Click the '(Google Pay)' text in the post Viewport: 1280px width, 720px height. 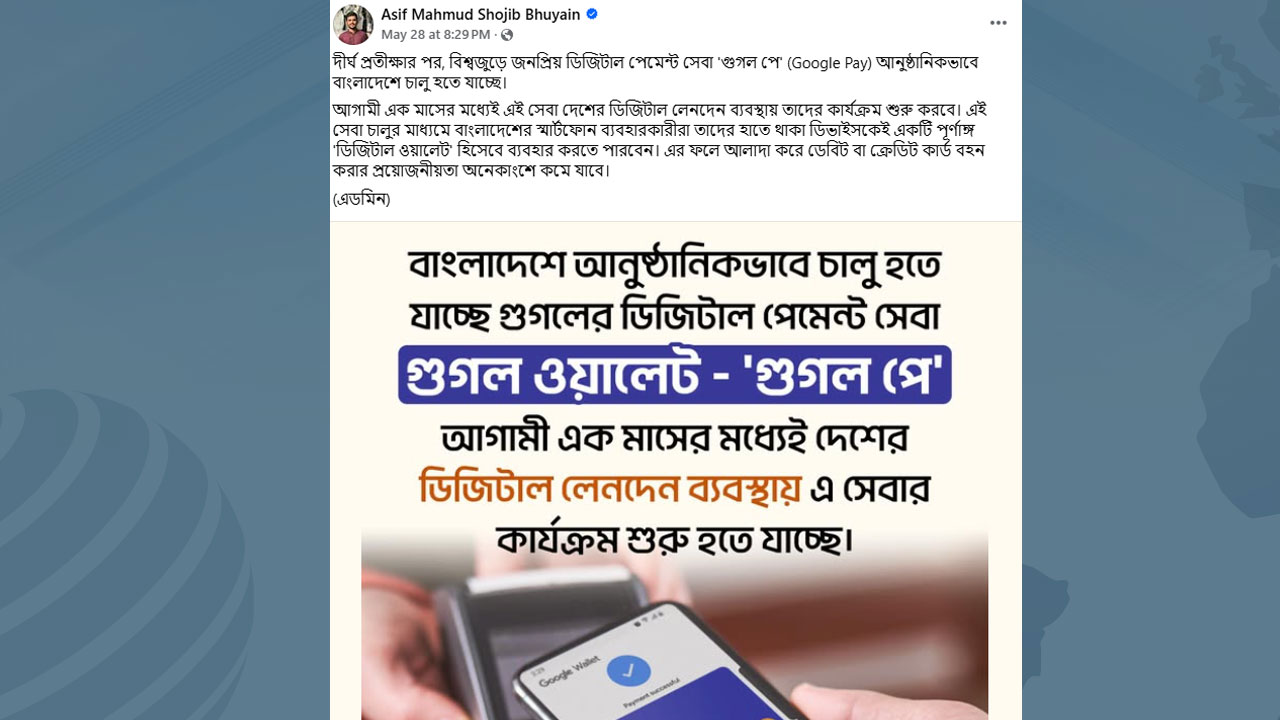point(830,63)
